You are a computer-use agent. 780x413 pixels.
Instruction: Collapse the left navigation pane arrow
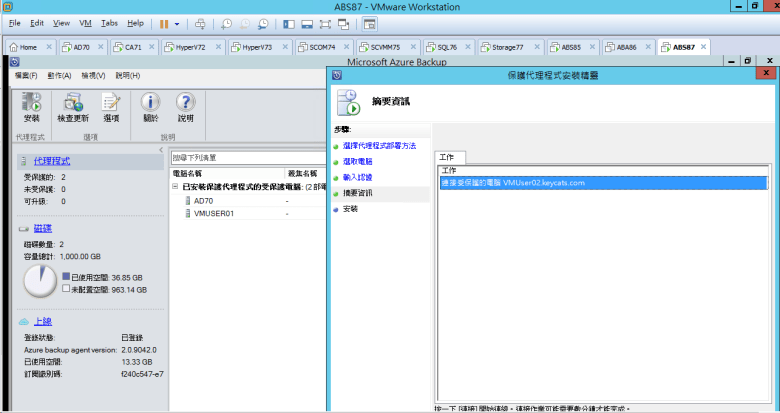[161, 150]
